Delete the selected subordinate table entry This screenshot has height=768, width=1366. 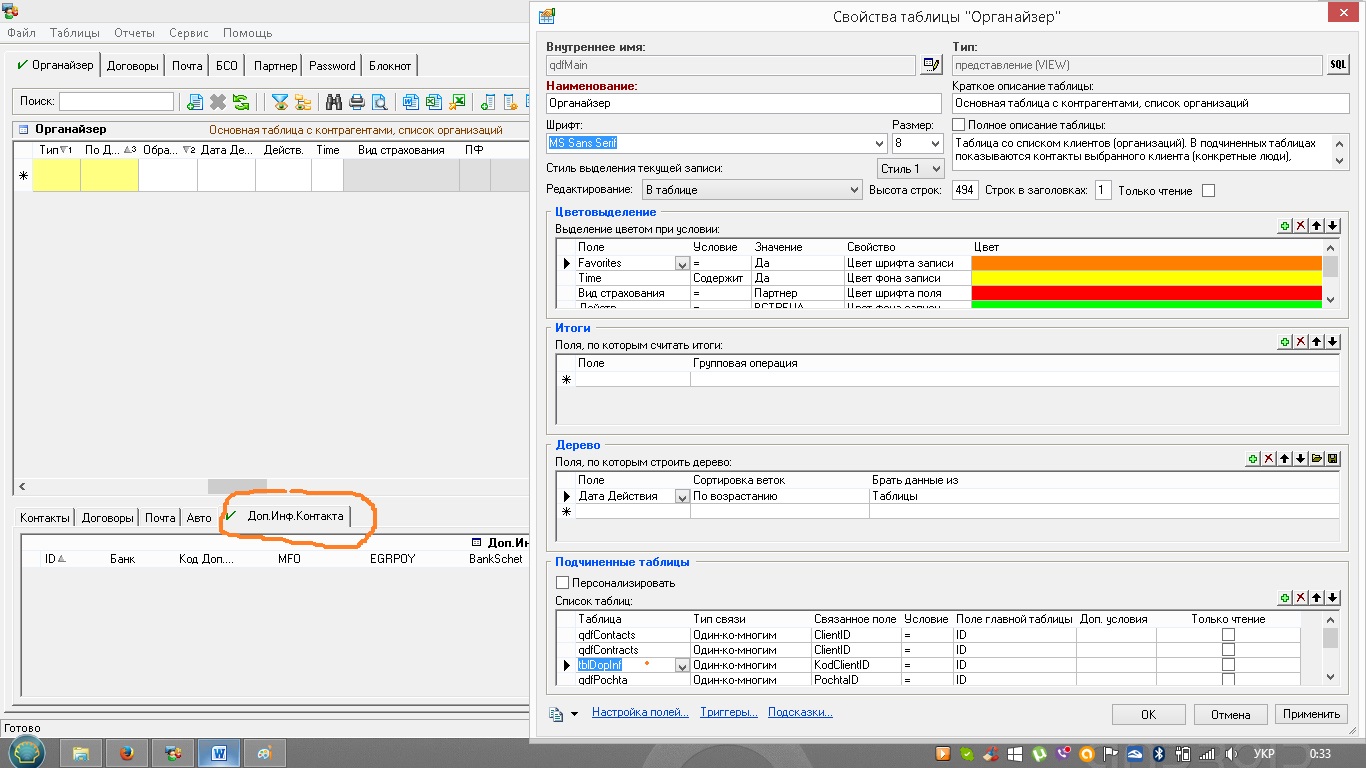point(1301,598)
